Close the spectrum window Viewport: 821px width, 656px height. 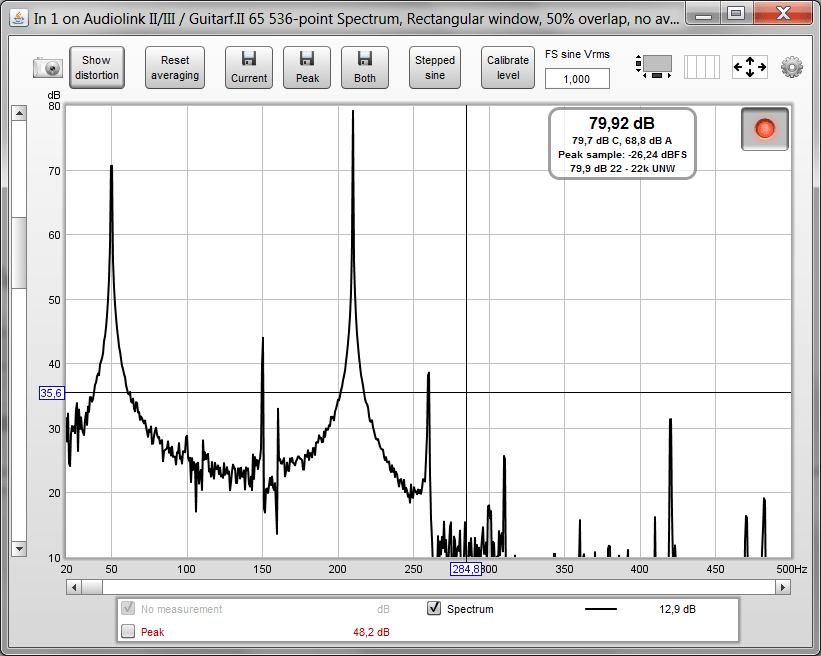point(783,14)
